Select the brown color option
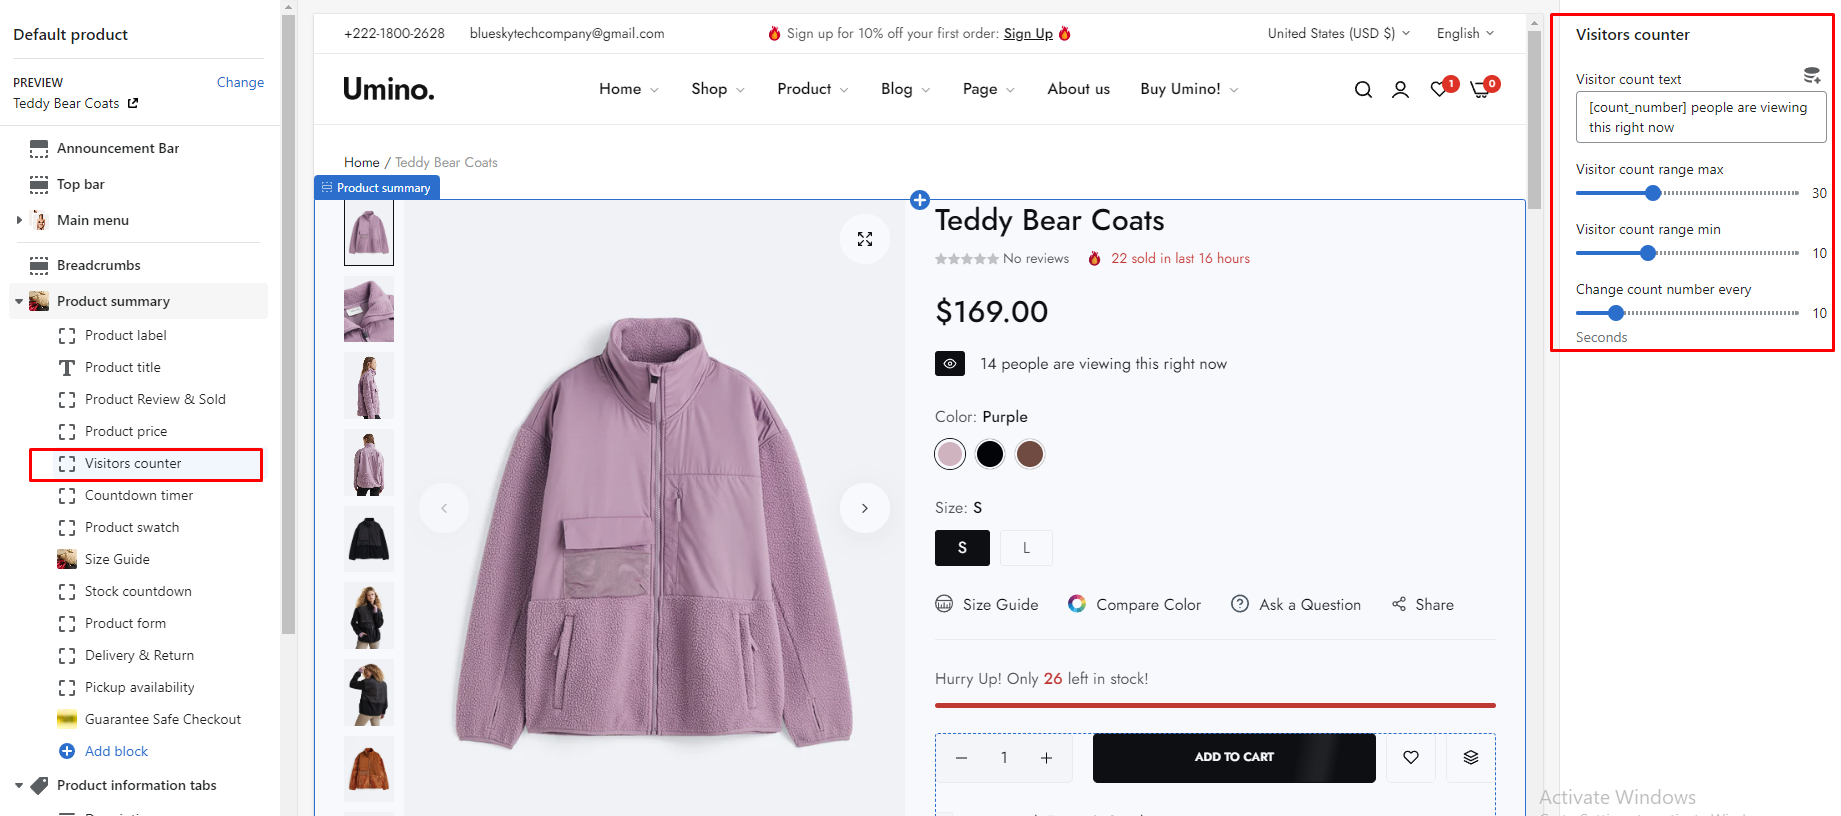Viewport: 1841px width, 816px height. tap(1030, 454)
